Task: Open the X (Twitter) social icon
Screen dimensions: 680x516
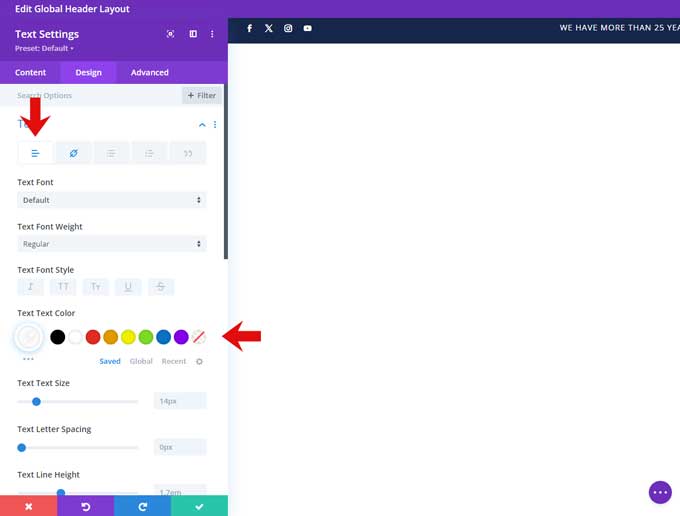Action: pos(269,28)
